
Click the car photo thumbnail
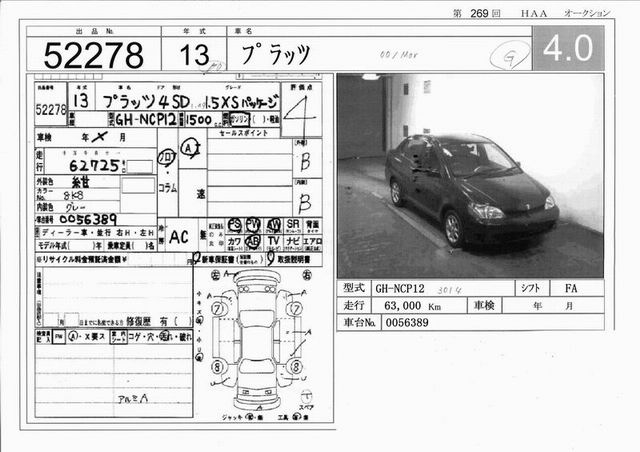(x=470, y=176)
